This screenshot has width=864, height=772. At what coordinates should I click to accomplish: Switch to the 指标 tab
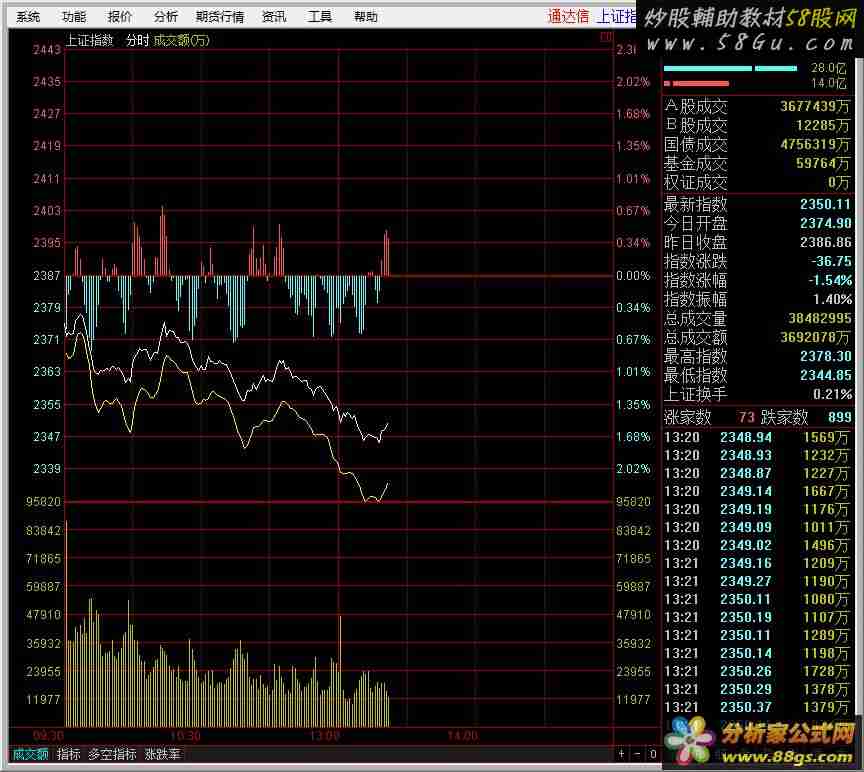(69, 754)
